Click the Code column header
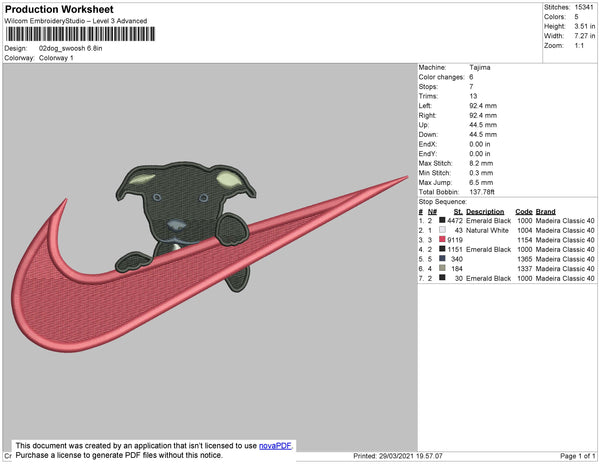This screenshot has width=600, height=464. coord(524,212)
